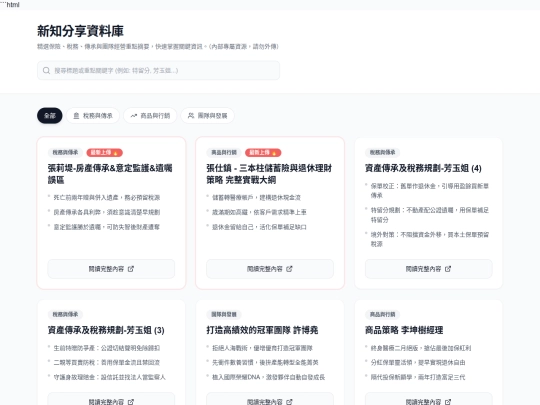This screenshot has height=405, width=540.
Task: Click the 稅務與傳承 tag on 芳玉姐 (3) card
Action: [65, 314]
